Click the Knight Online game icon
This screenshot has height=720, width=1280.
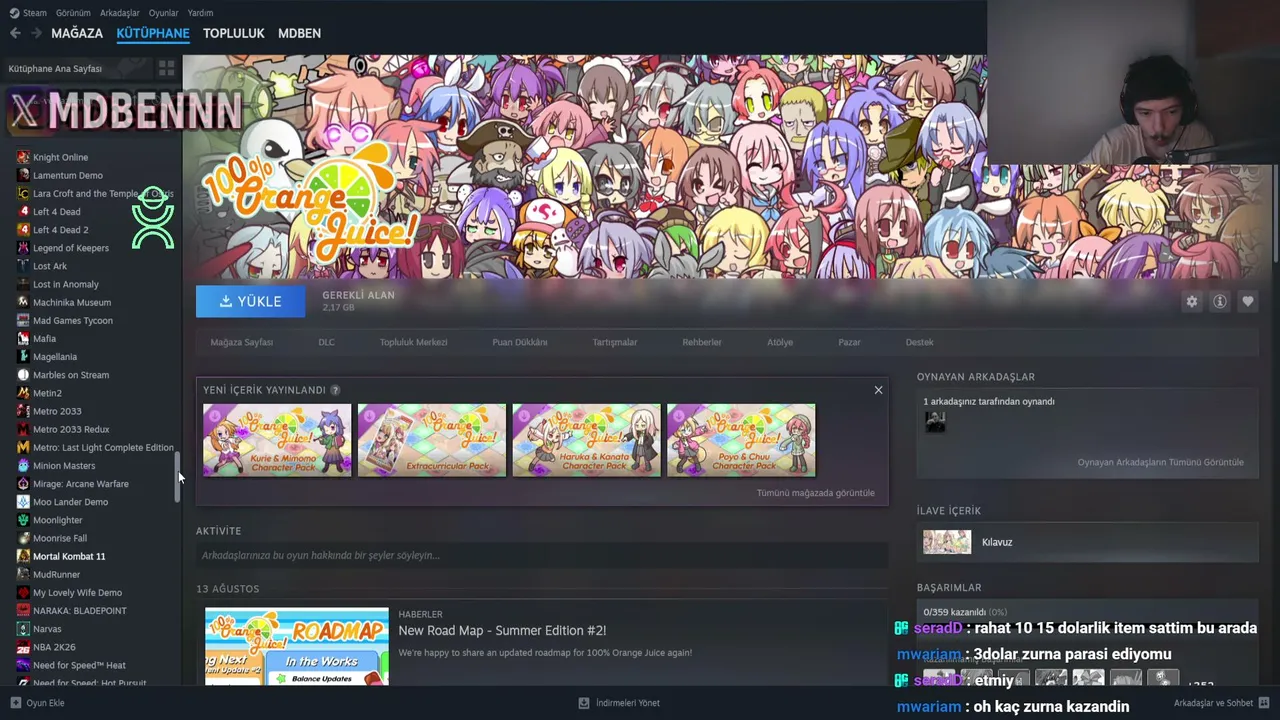(x=23, y=157)
